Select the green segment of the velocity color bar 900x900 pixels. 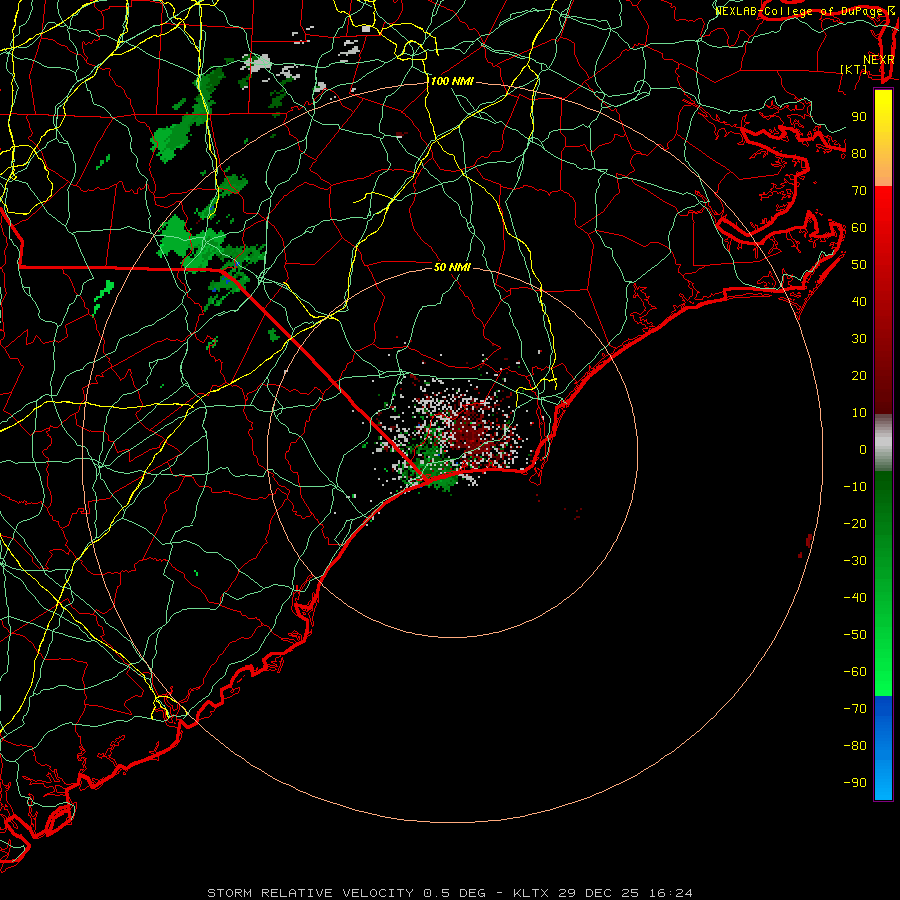[883, 583]
